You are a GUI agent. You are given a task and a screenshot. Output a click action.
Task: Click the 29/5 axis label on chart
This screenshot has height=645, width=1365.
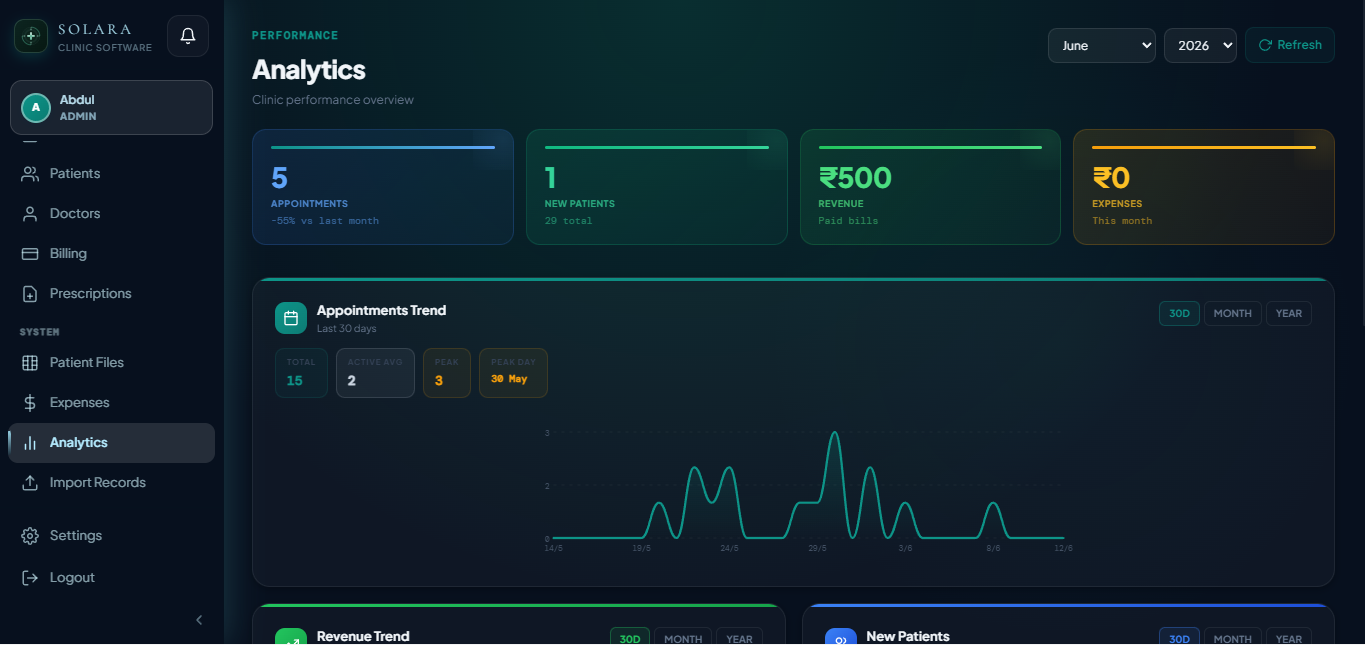pos(817,548)
